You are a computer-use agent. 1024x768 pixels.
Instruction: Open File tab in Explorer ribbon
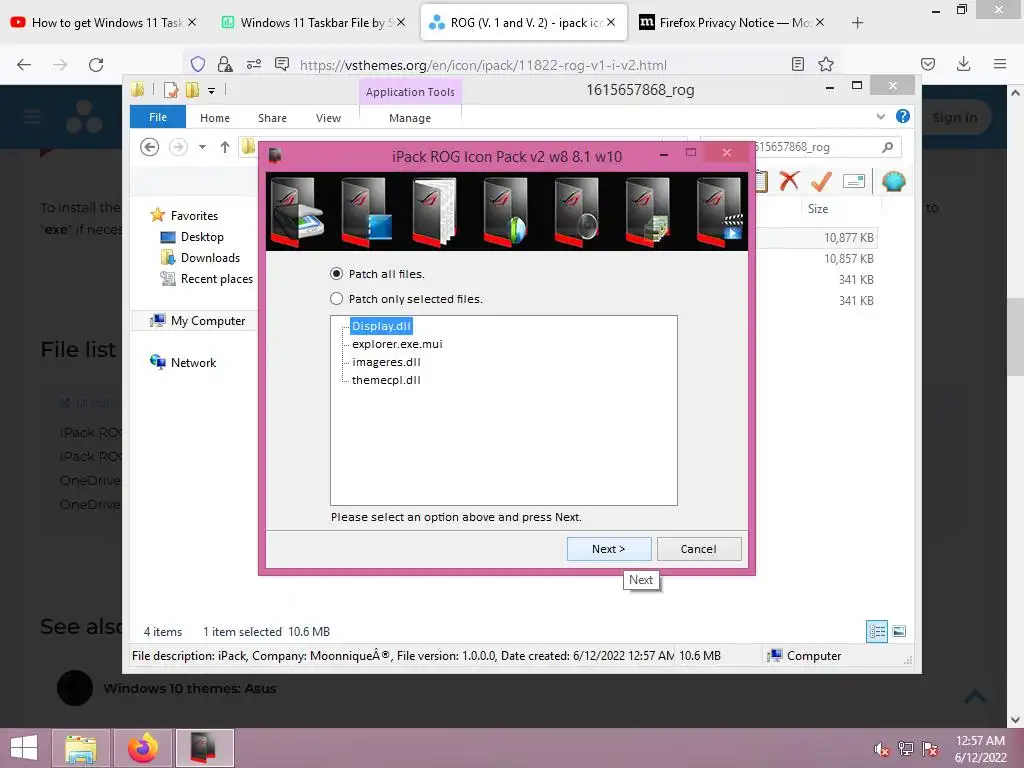158,117
